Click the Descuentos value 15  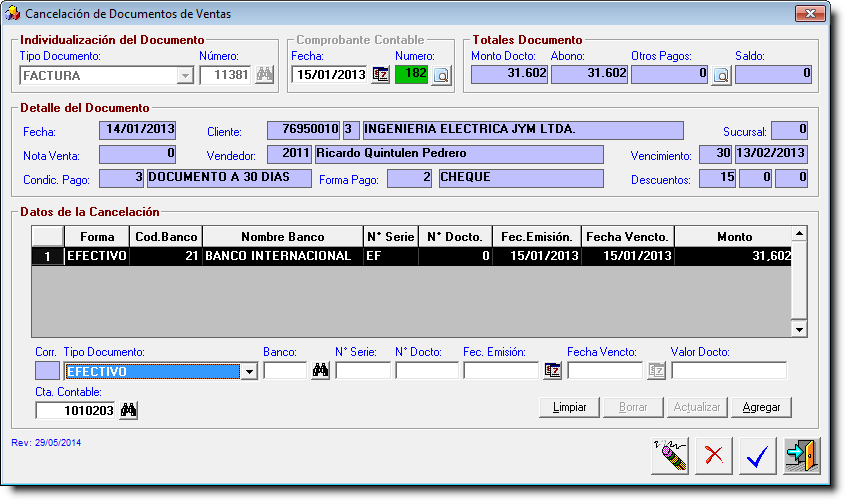[718, 178]
